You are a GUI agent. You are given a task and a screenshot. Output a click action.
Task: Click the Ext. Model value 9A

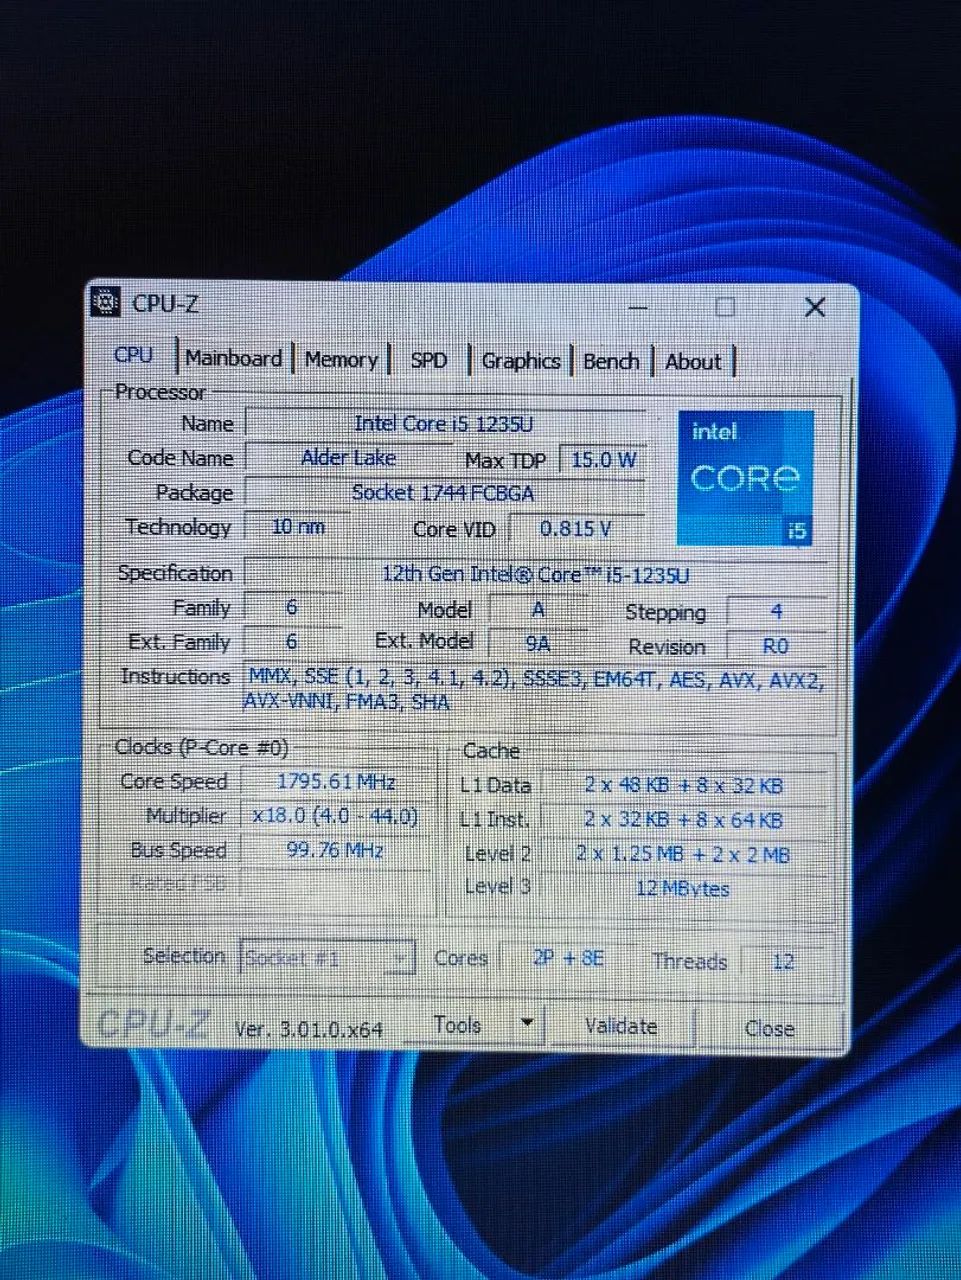pyautogui.click(x=537, y=643)
